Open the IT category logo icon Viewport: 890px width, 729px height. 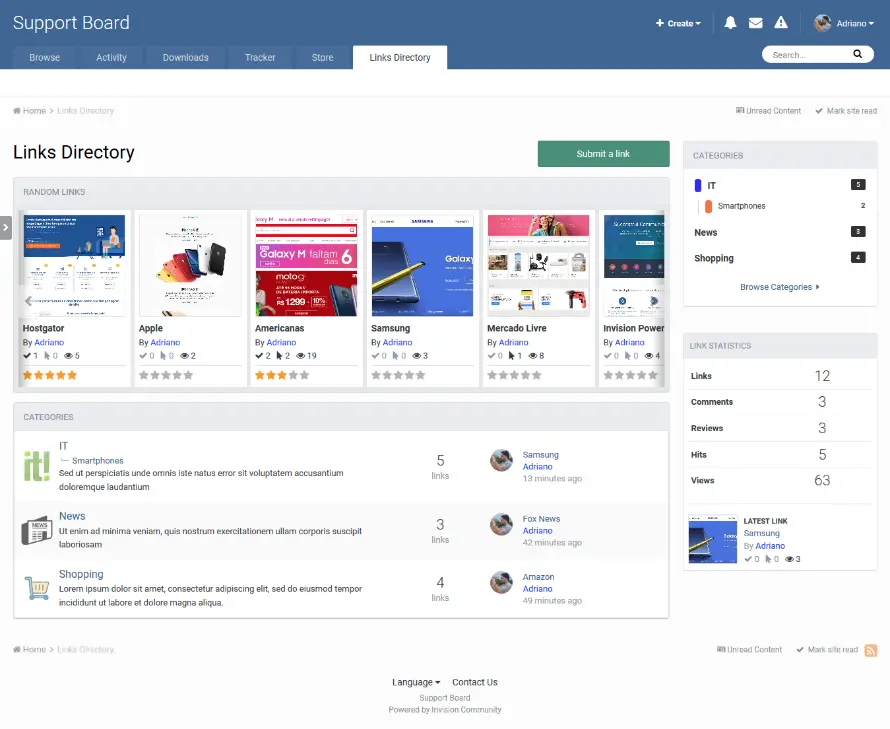pos(37,466)
